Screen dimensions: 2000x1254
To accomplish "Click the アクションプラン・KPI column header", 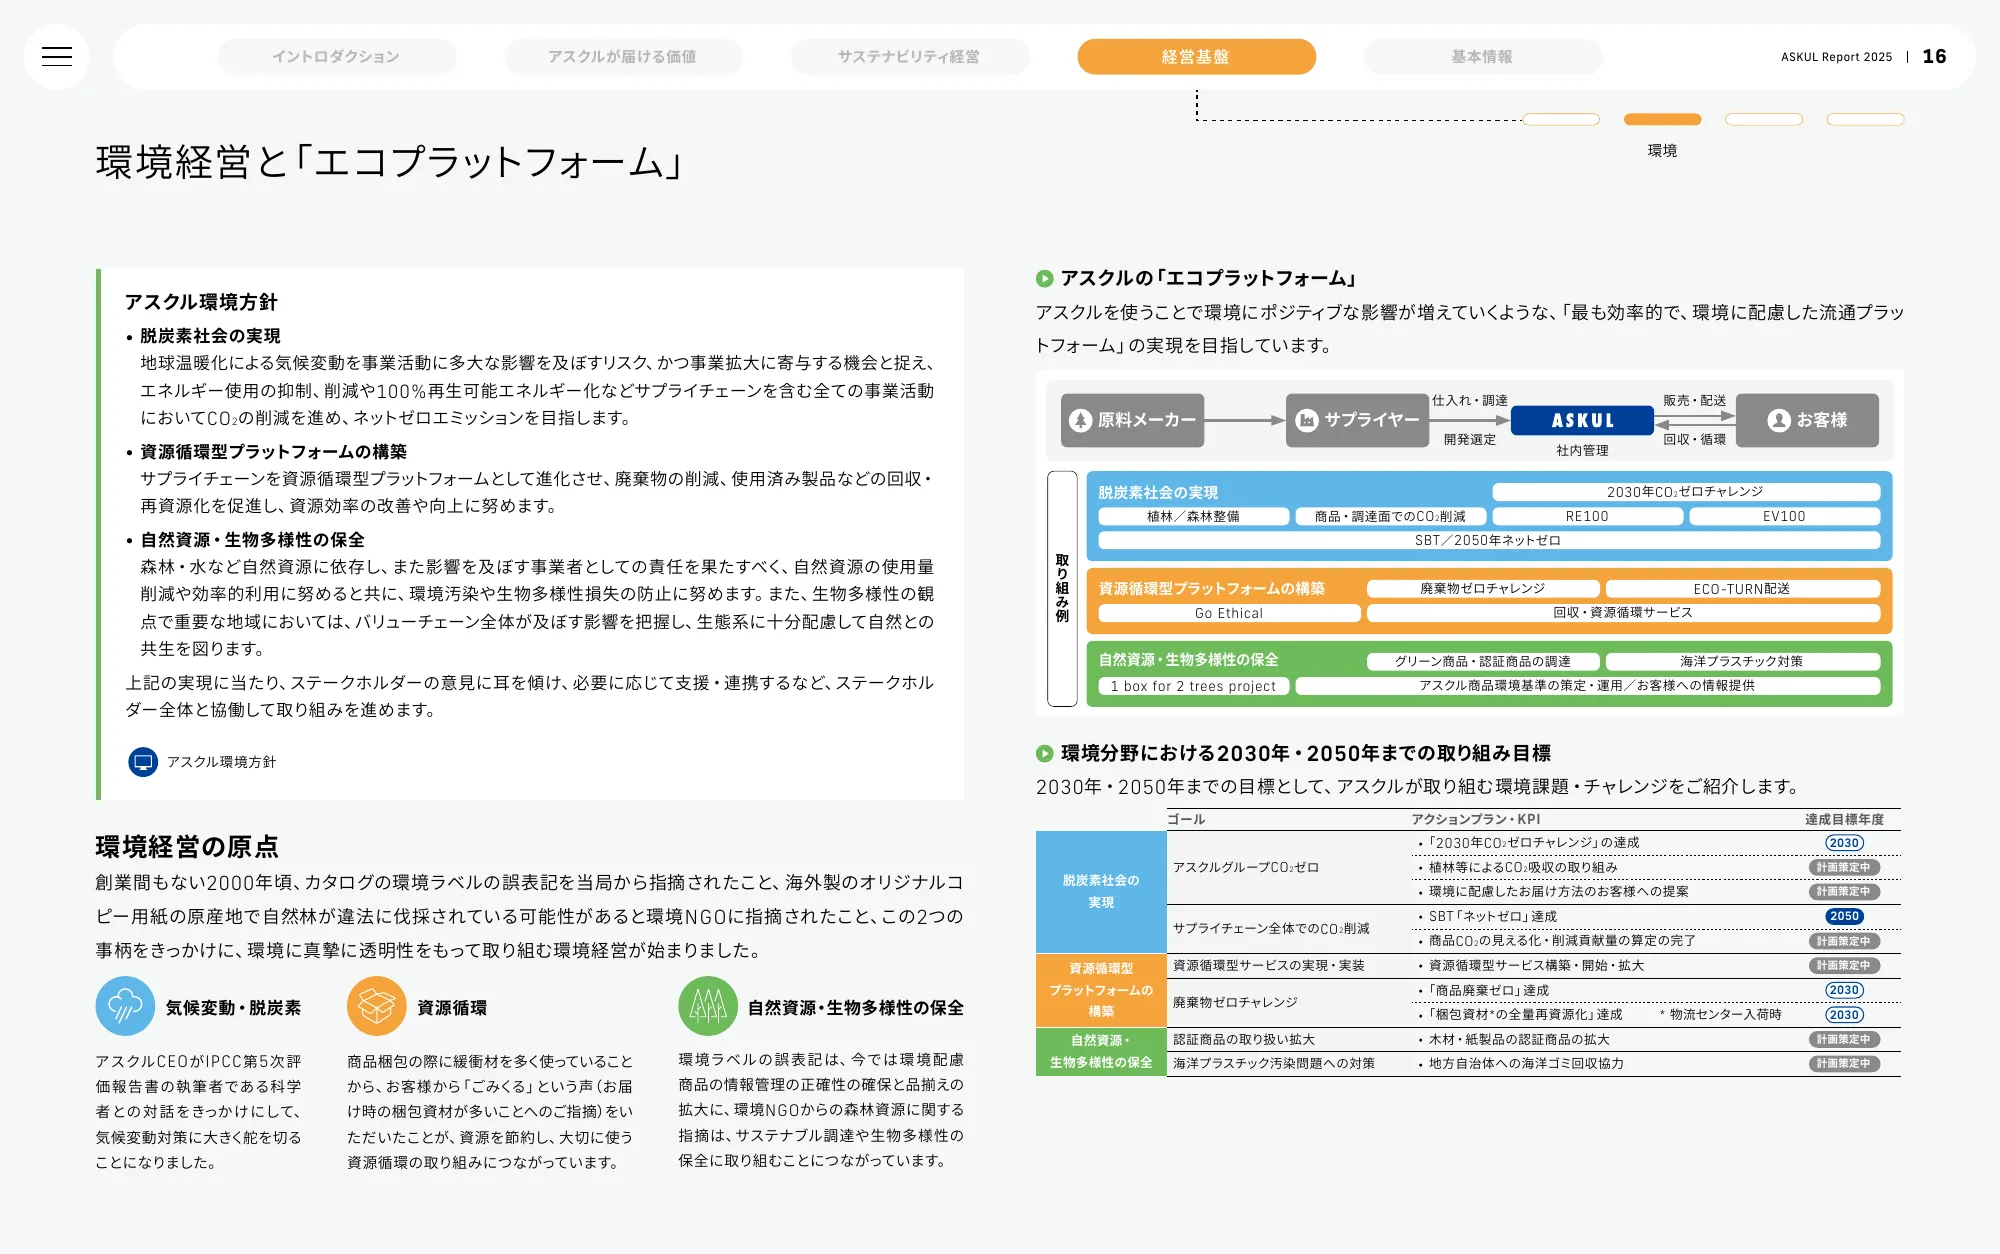I will click(x=1476, y=819).
